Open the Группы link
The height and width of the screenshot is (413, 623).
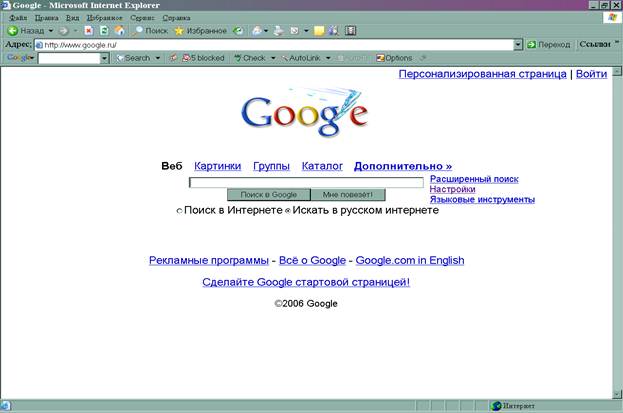[x=271, y=166]
